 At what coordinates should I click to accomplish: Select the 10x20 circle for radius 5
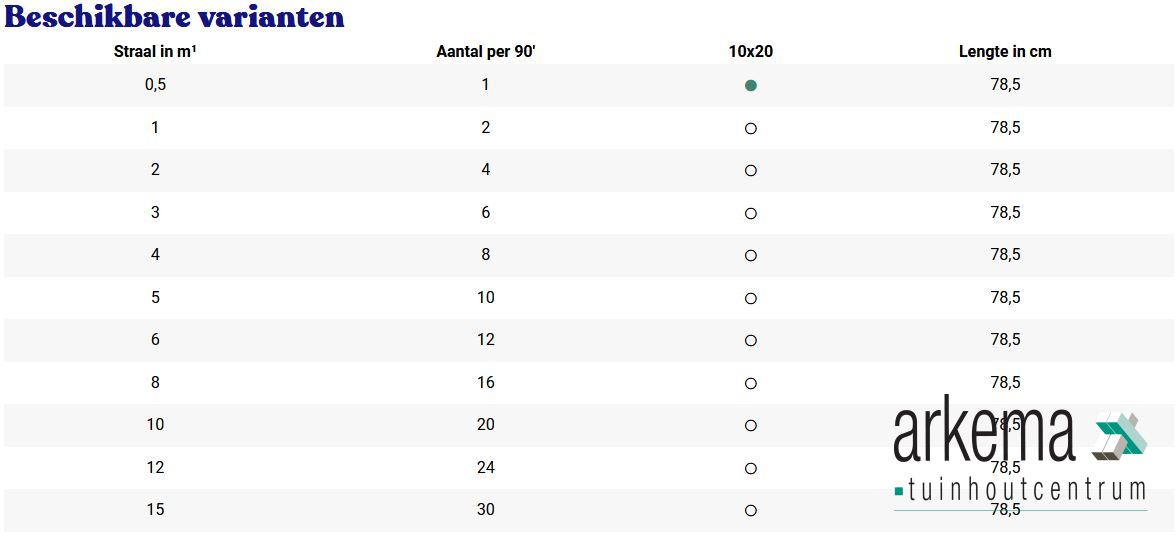[751, 298]
